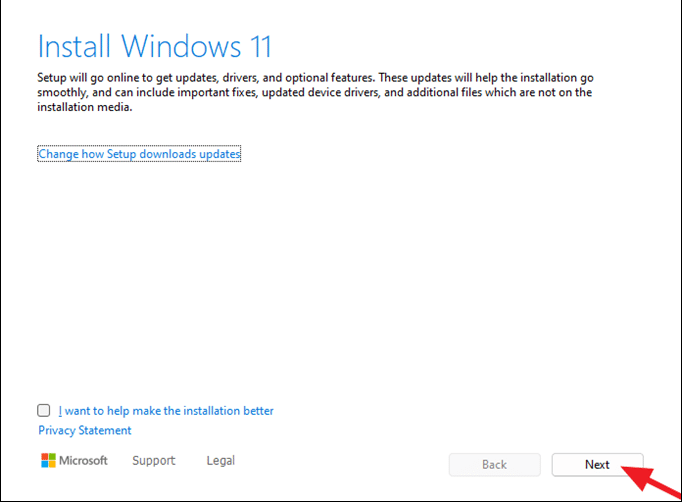Click the 'I want to help' label text

click(166, 410)
